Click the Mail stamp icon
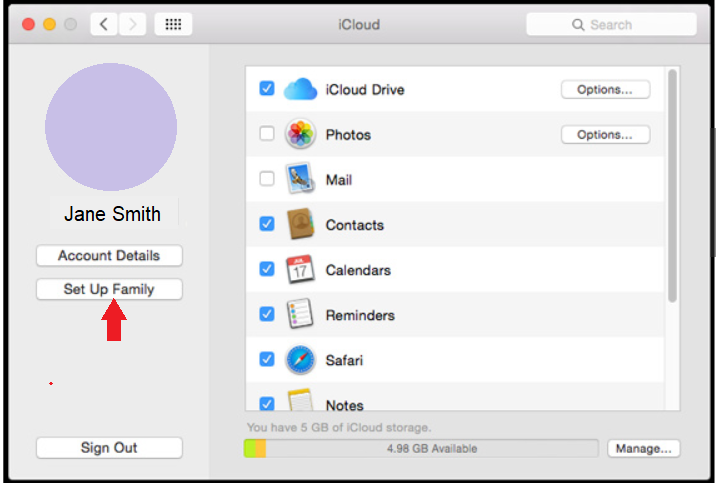 pyautogui.click(x=300, y=179)
